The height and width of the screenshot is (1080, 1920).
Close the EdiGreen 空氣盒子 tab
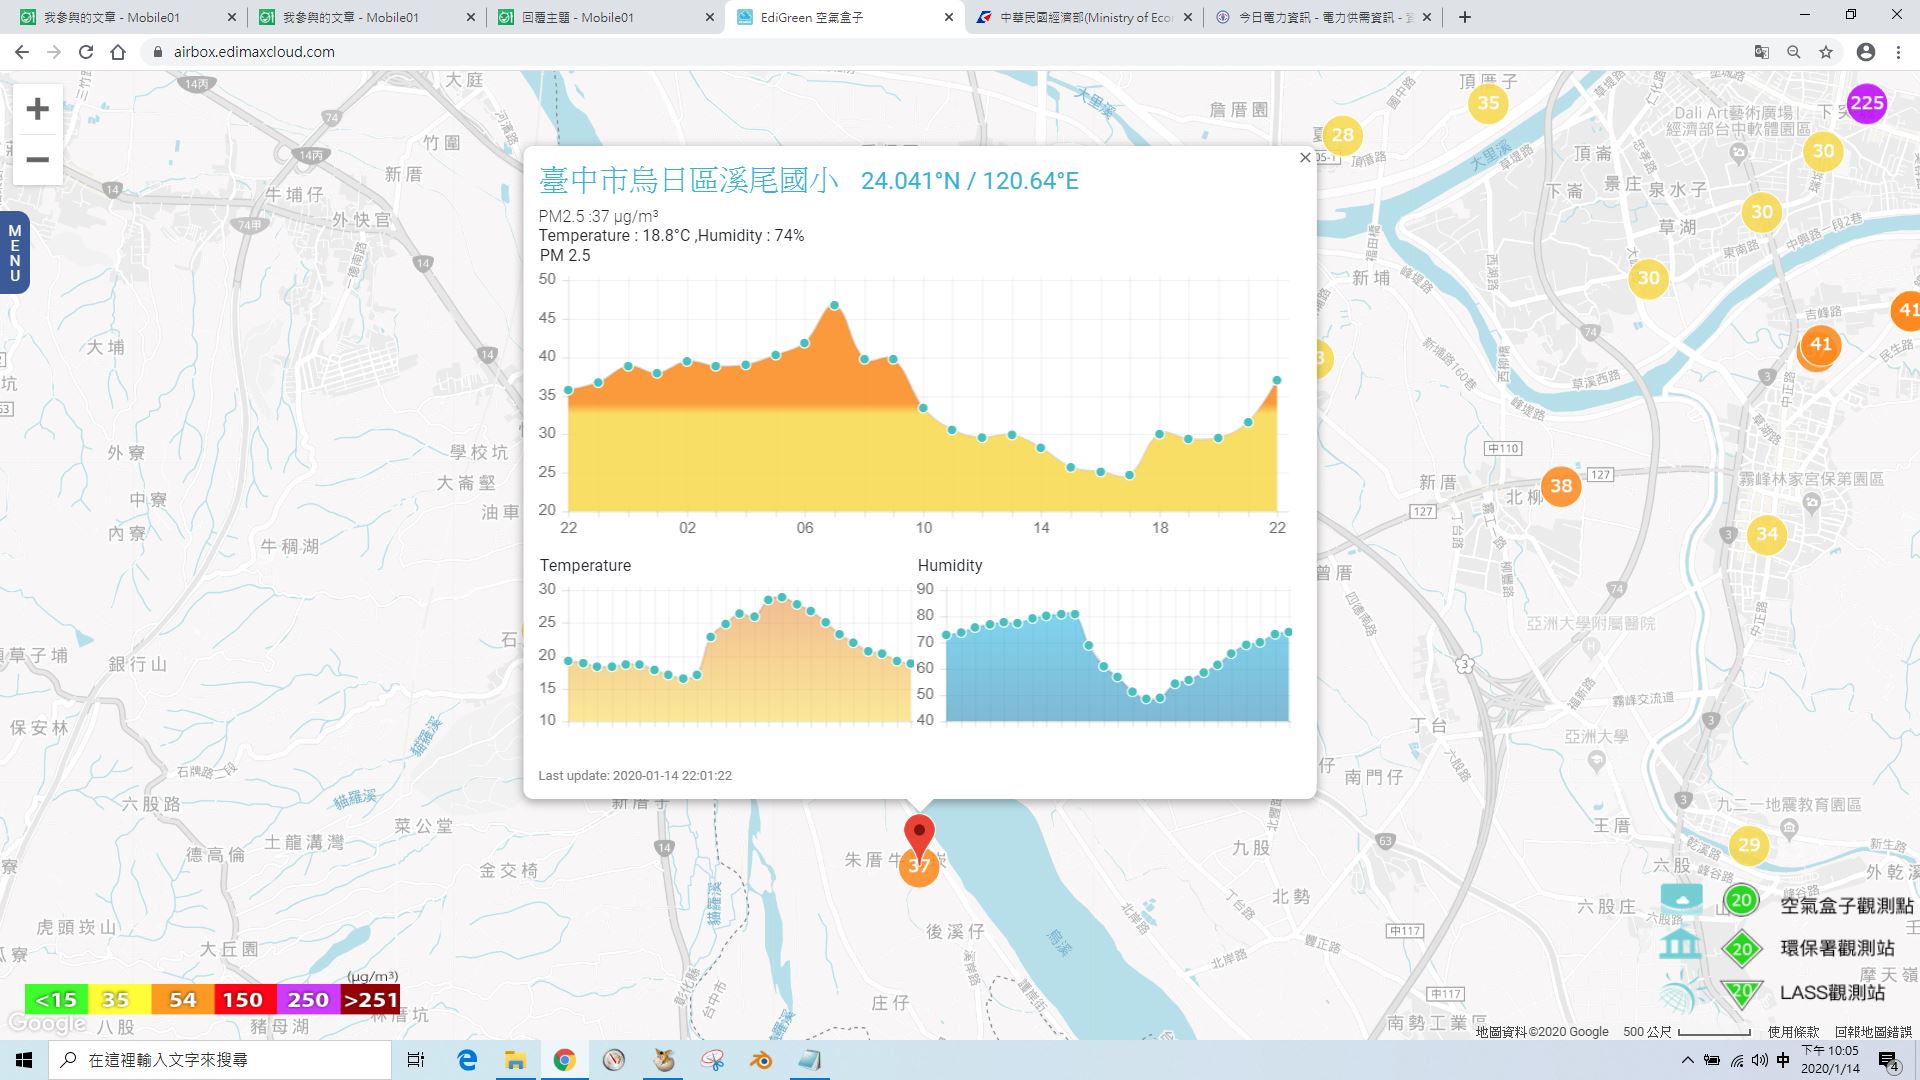[x=949, y=17]
